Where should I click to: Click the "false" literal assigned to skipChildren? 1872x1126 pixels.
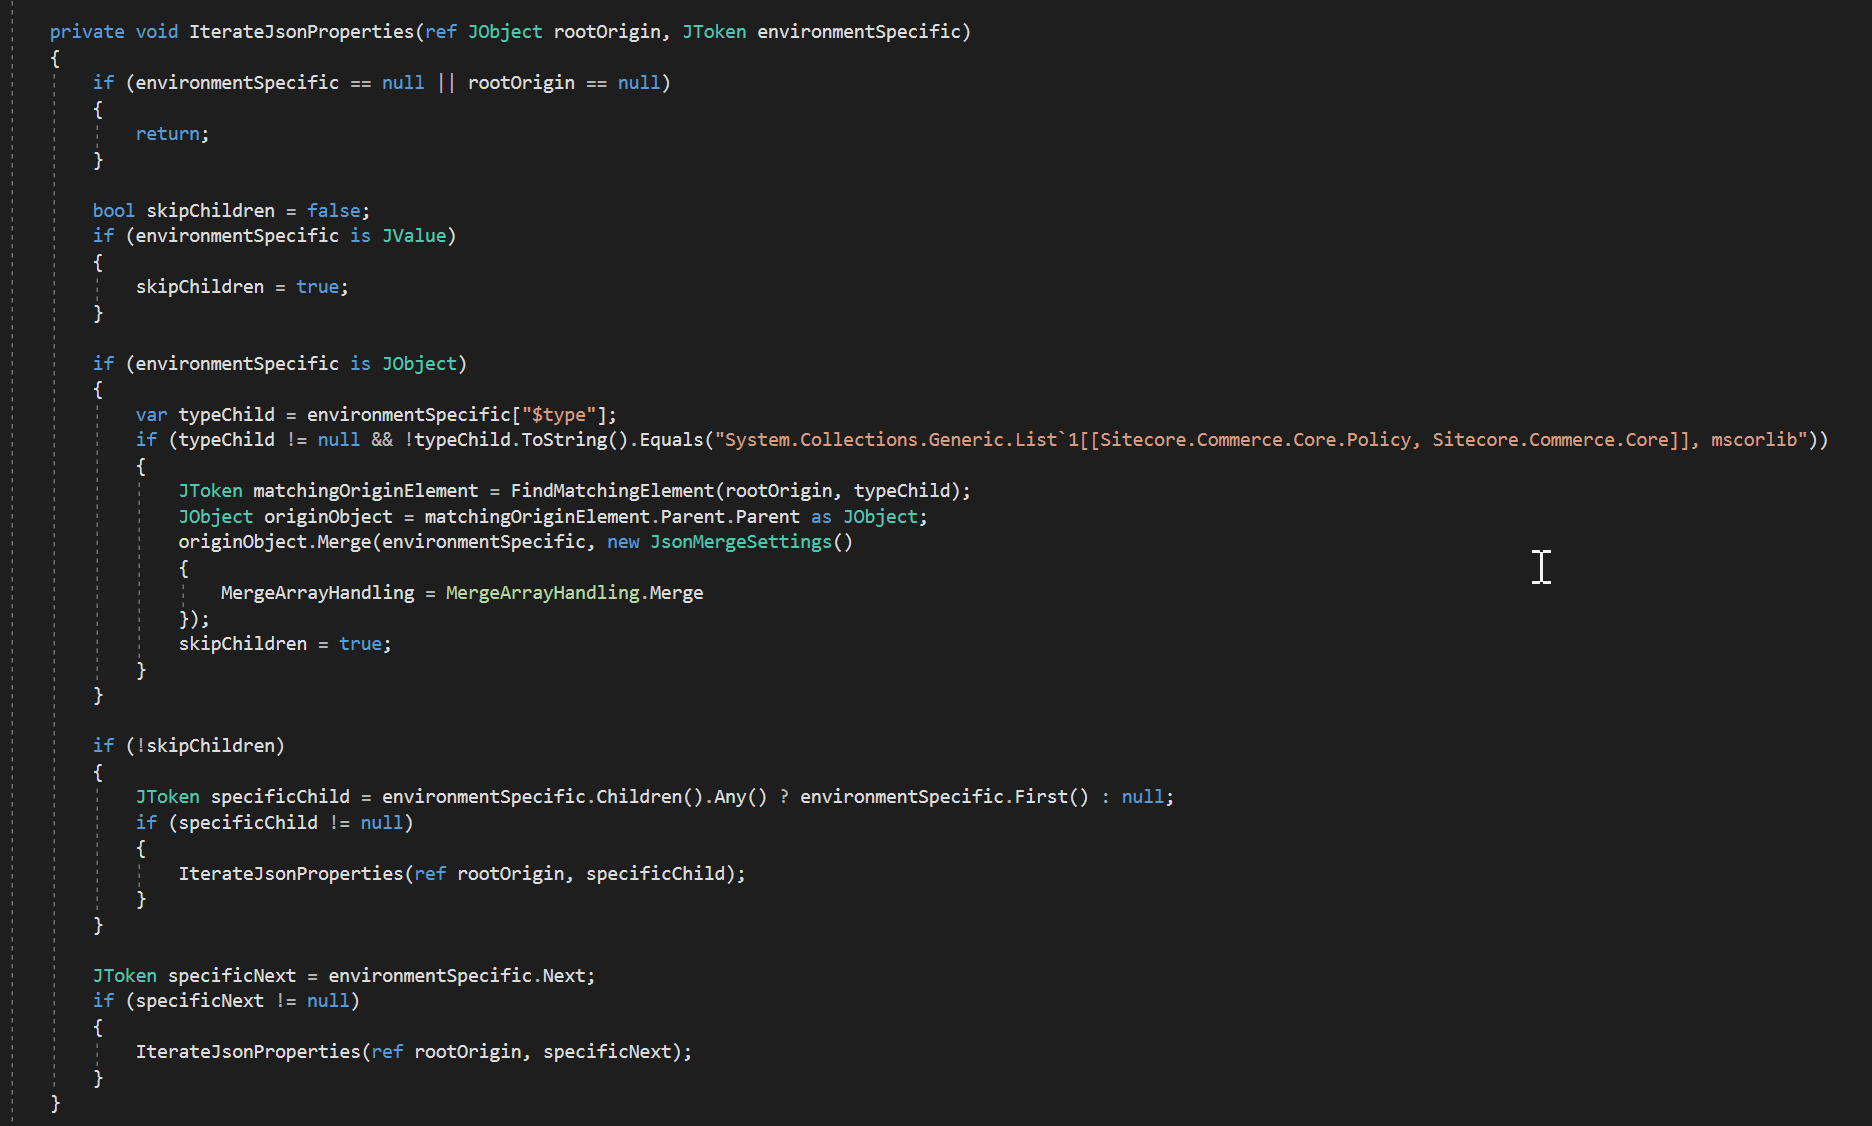[333, 211]
